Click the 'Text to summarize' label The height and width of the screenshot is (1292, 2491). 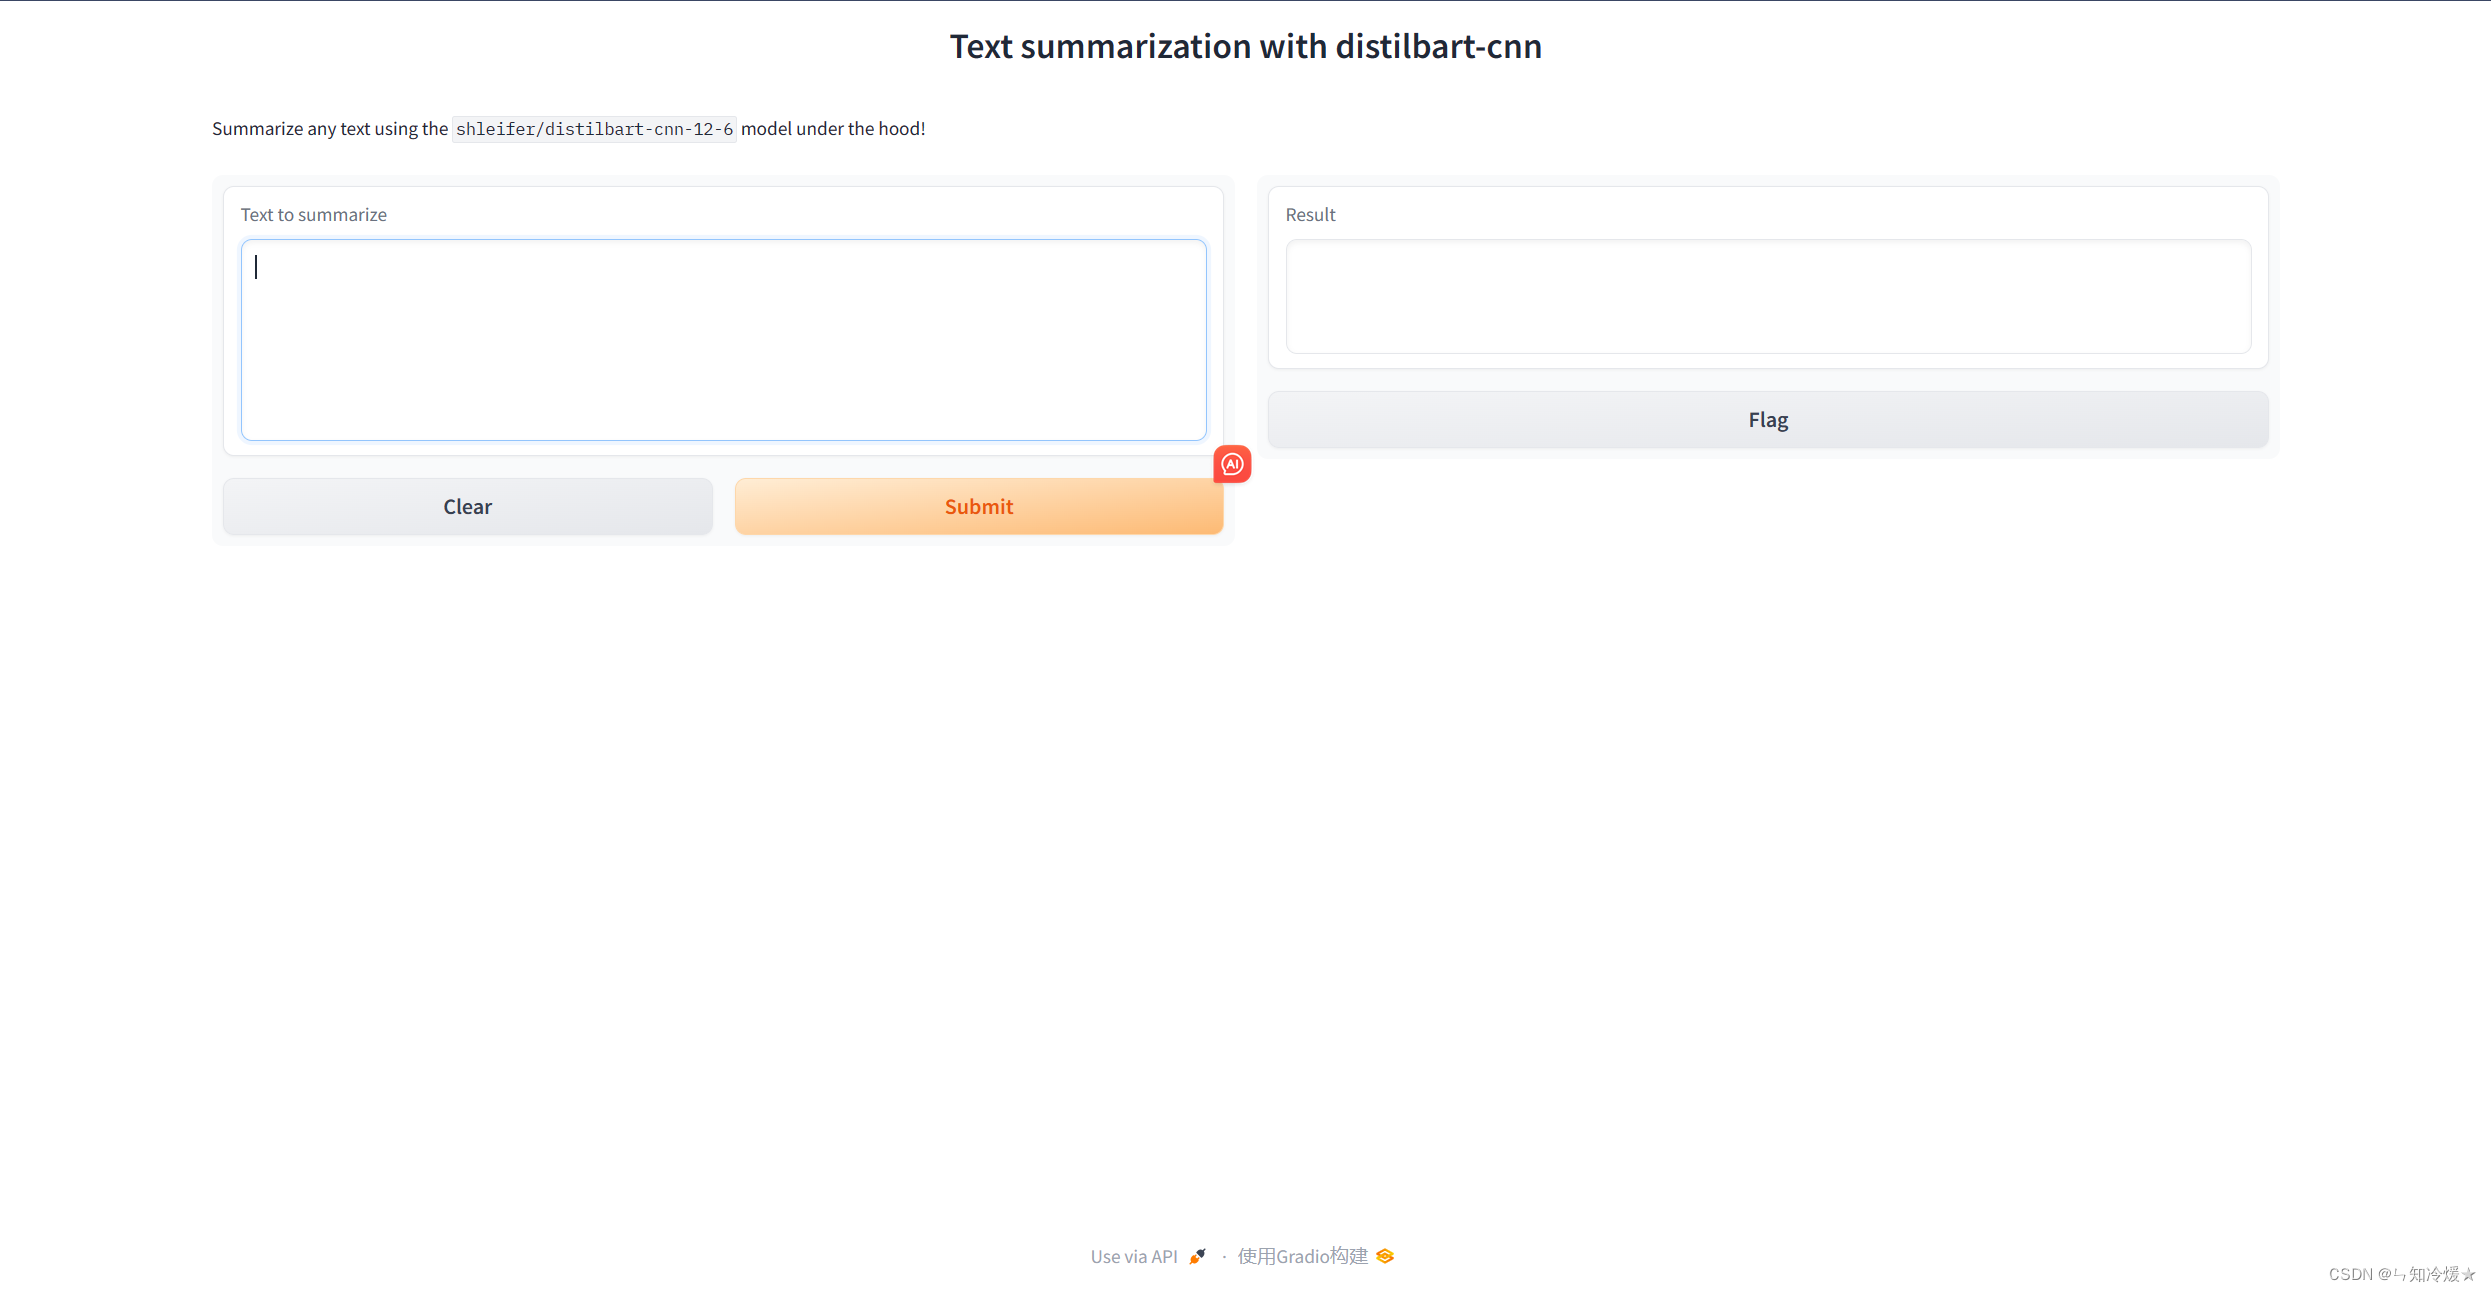click(x=313, y=215)
